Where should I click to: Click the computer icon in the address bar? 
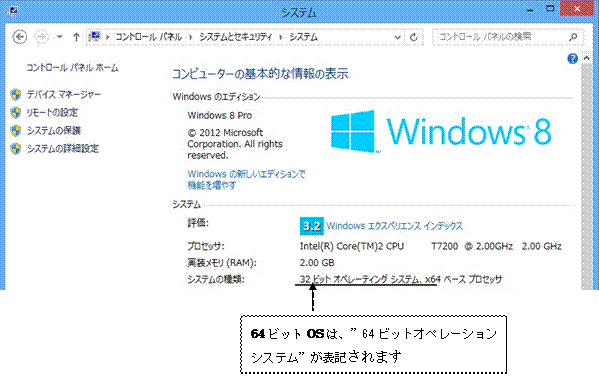(94, 37)
